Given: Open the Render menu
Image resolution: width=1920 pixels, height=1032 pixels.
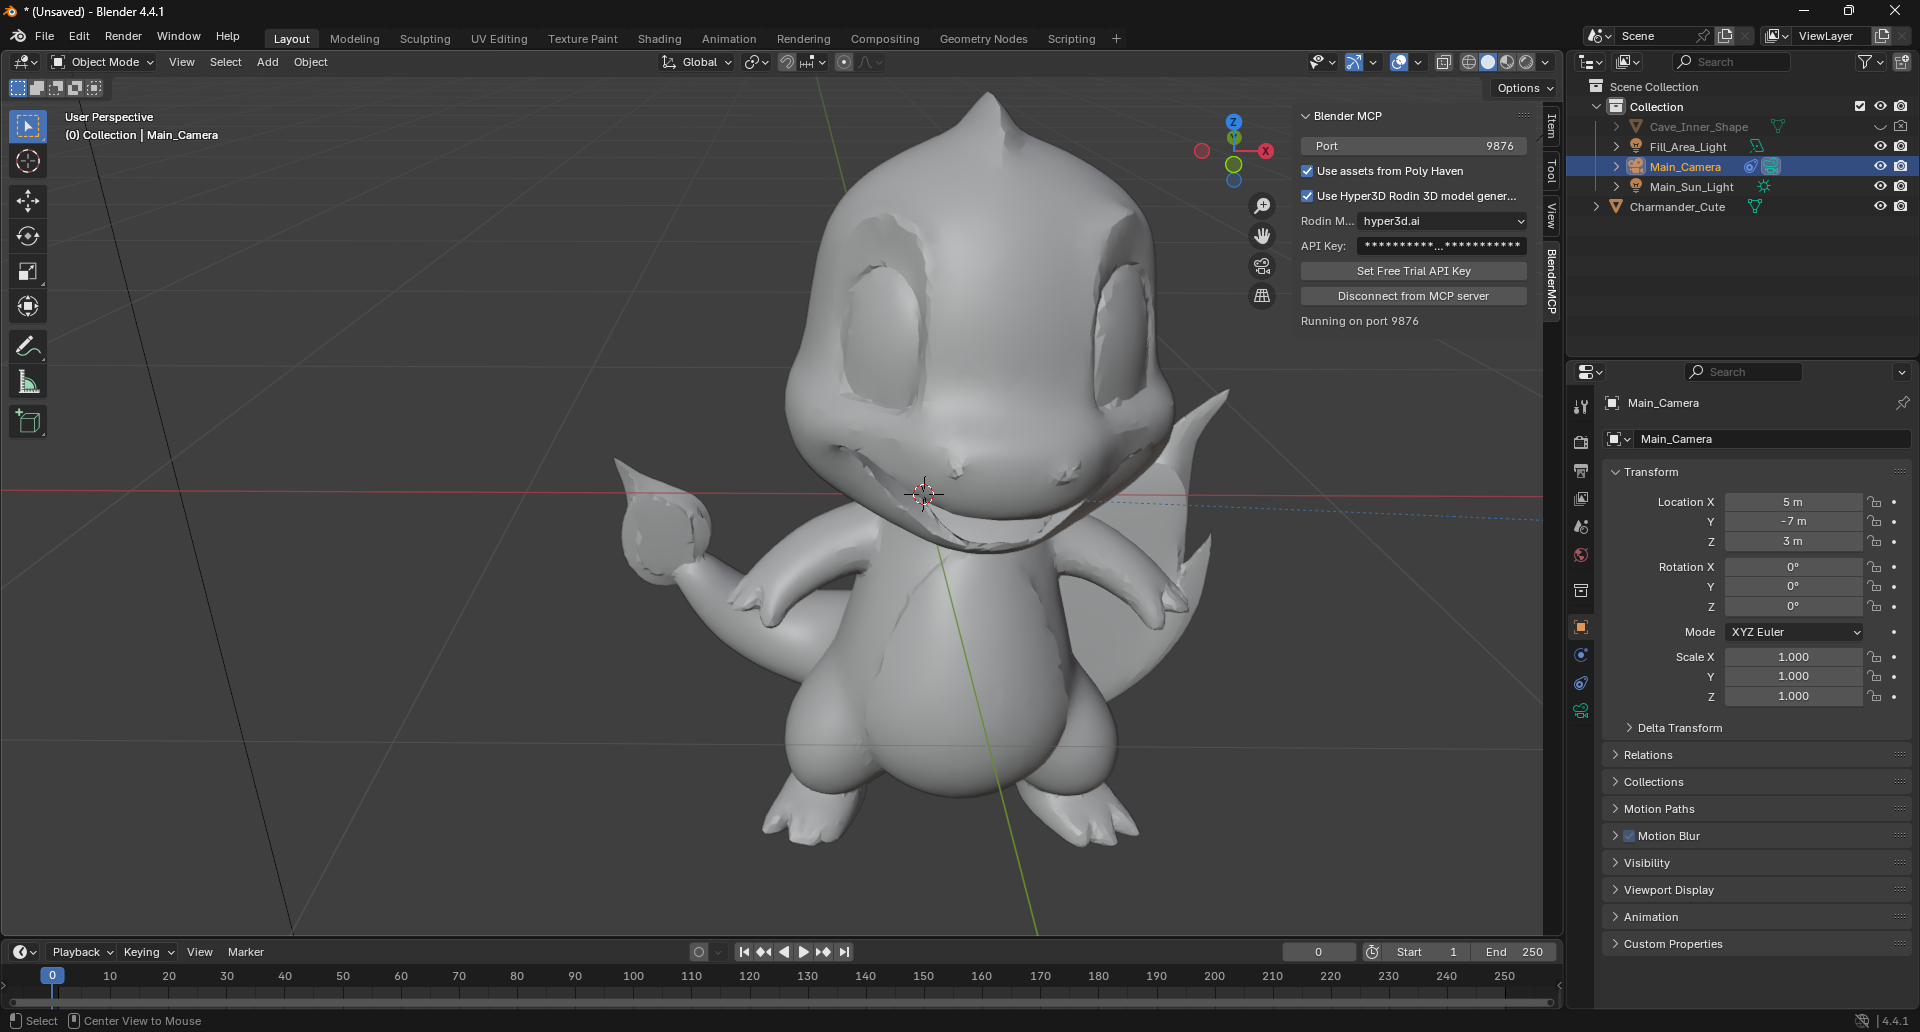Looking at the screenshot, I should 123,36.
